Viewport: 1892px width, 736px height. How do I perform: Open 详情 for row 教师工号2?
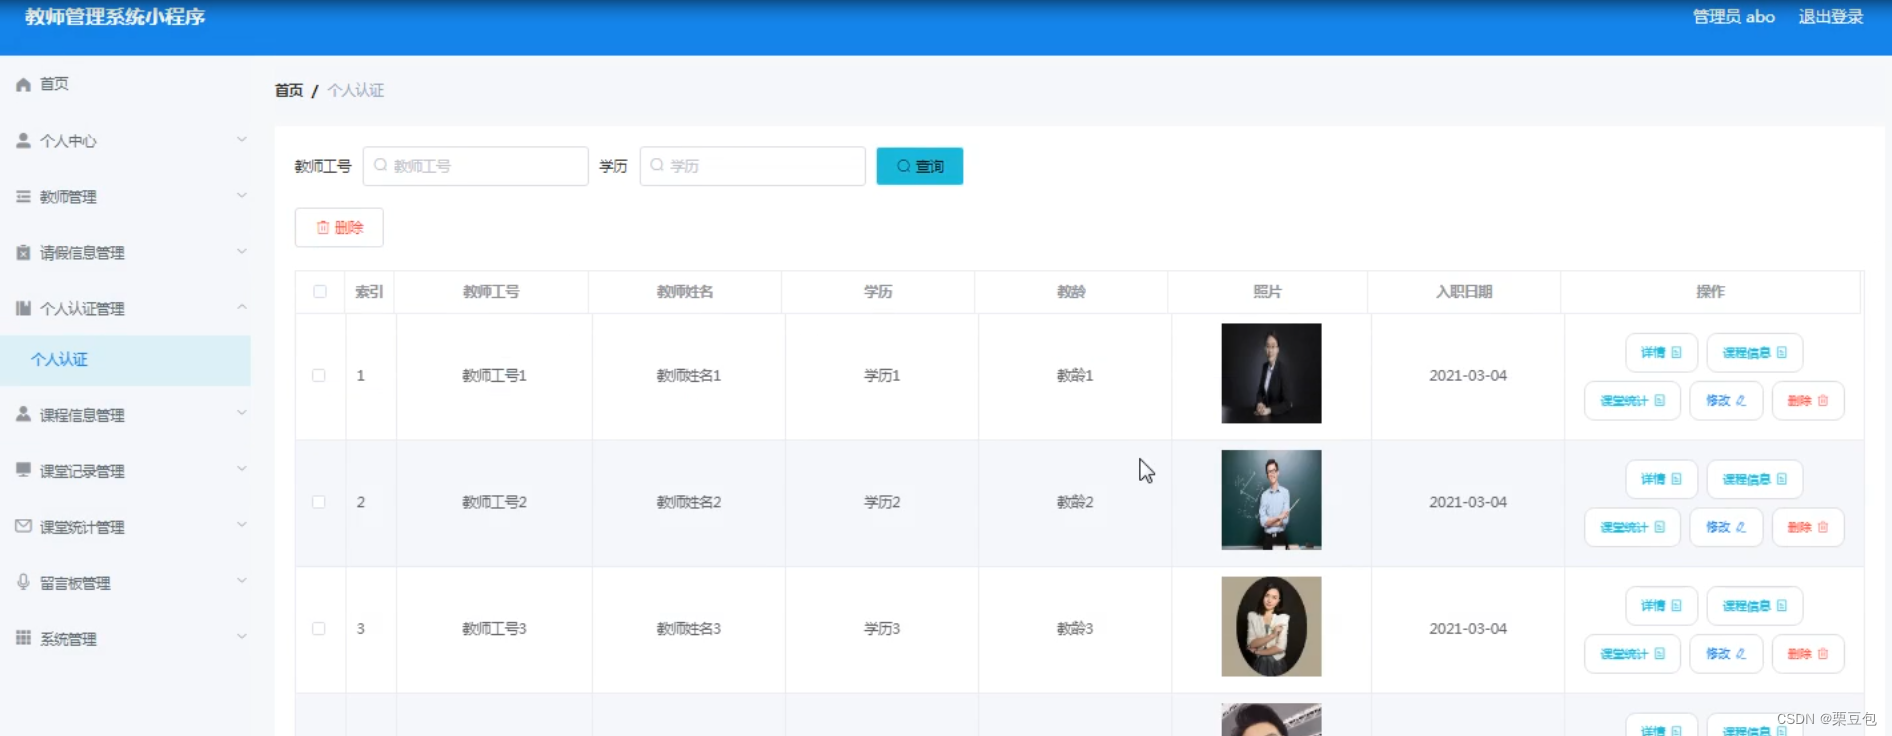coord(1661,479)
